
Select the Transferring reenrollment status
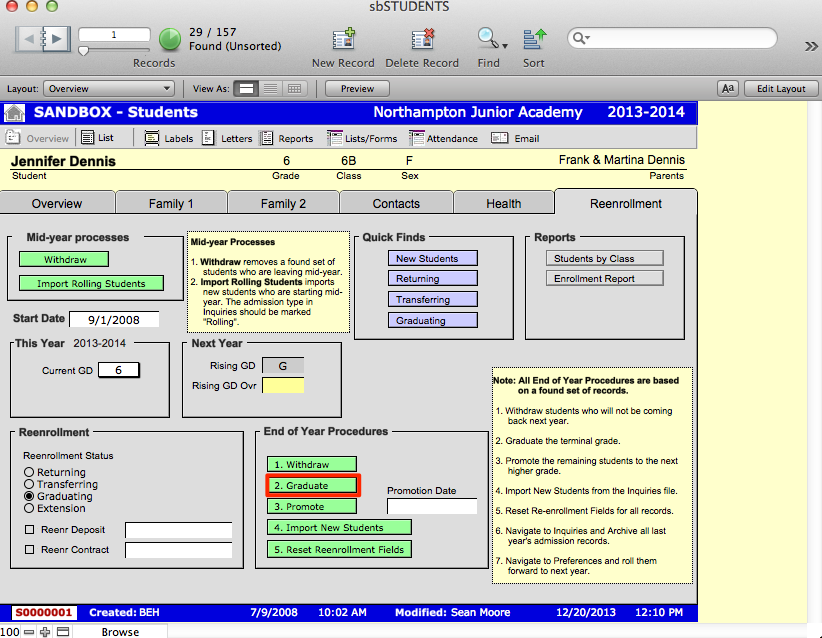point(30,484)
